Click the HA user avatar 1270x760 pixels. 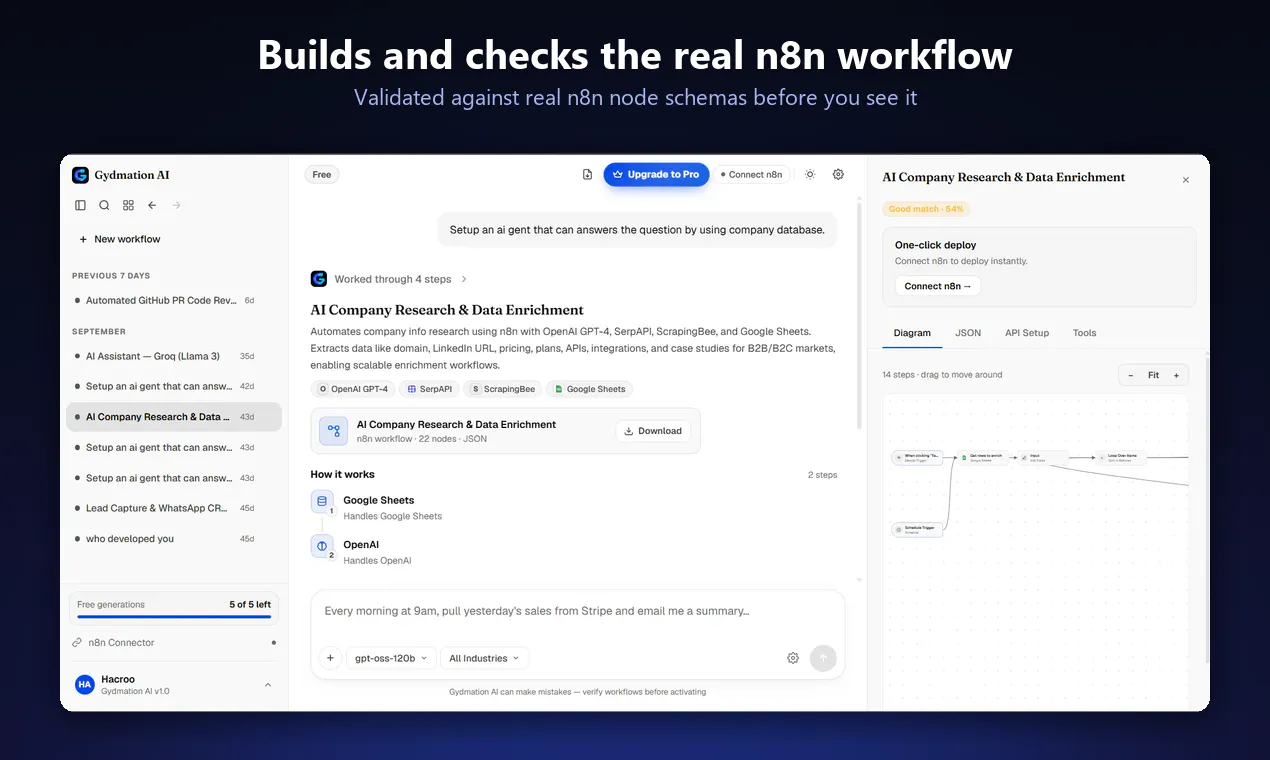85,685
